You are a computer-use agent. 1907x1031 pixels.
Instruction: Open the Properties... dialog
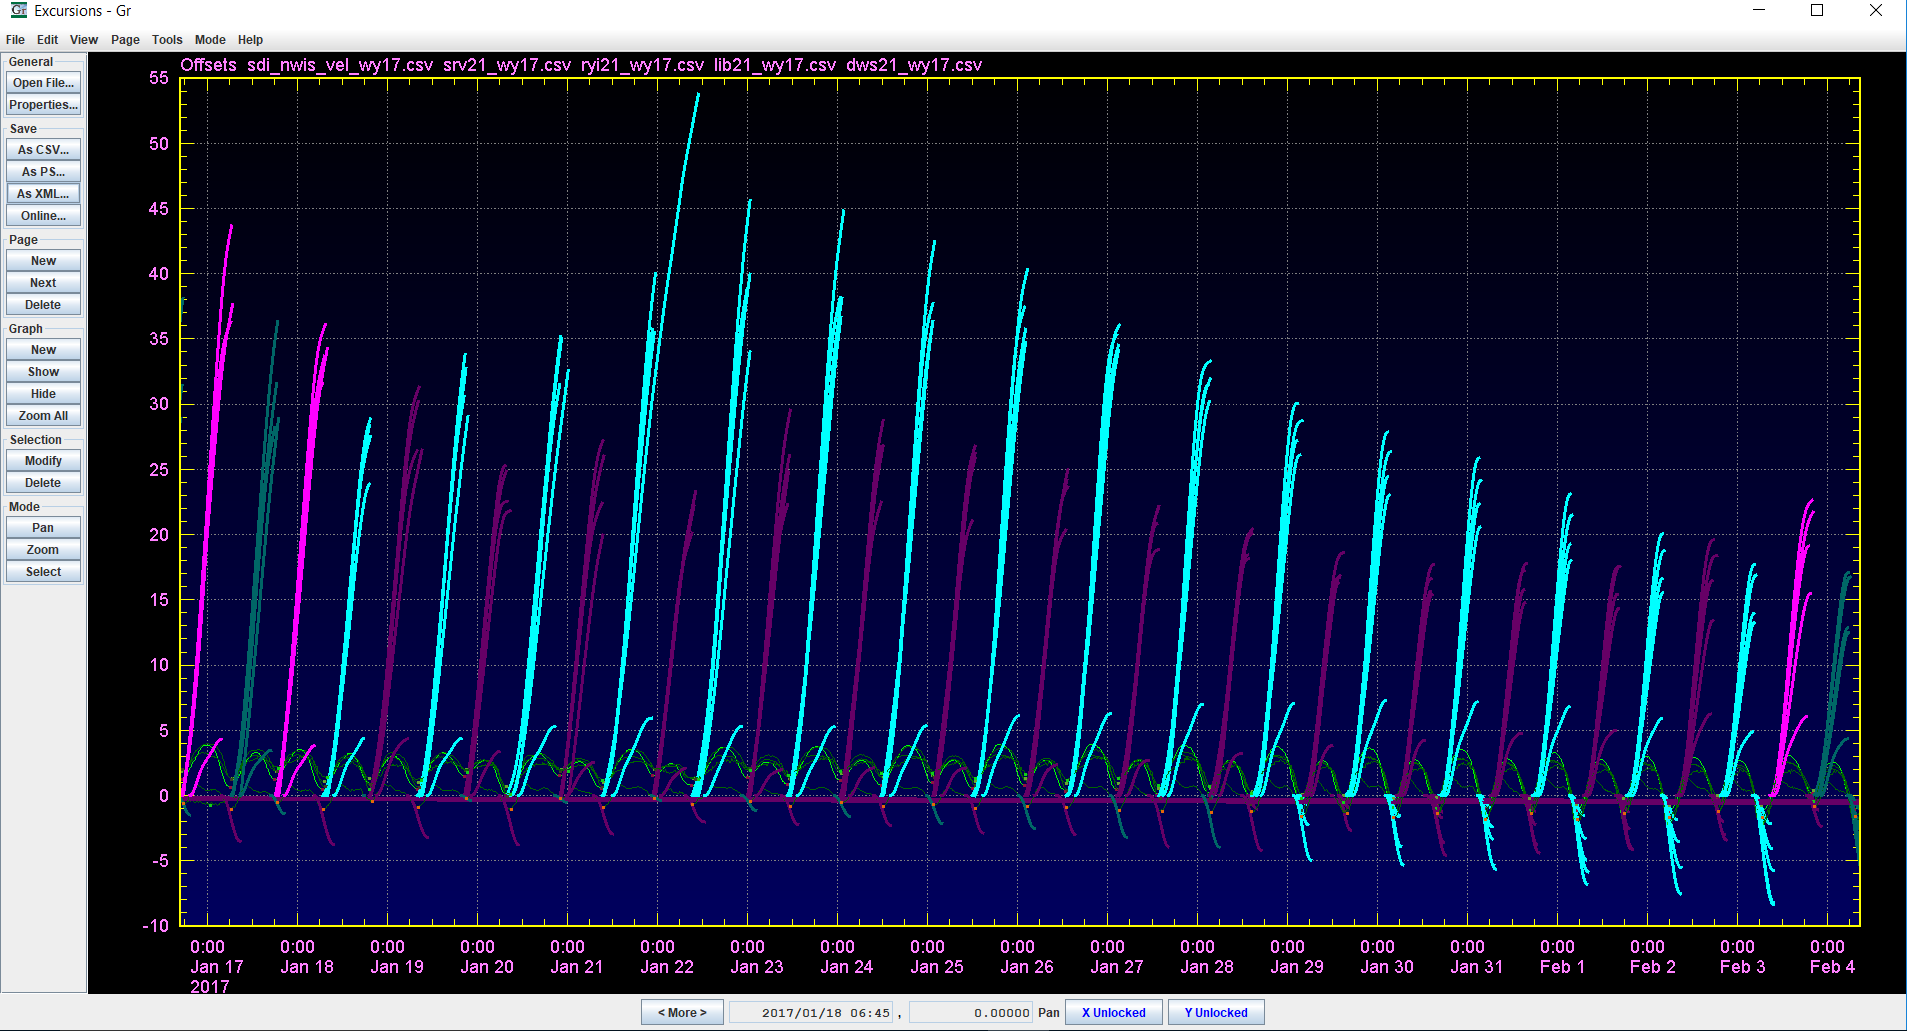point(43,105)
